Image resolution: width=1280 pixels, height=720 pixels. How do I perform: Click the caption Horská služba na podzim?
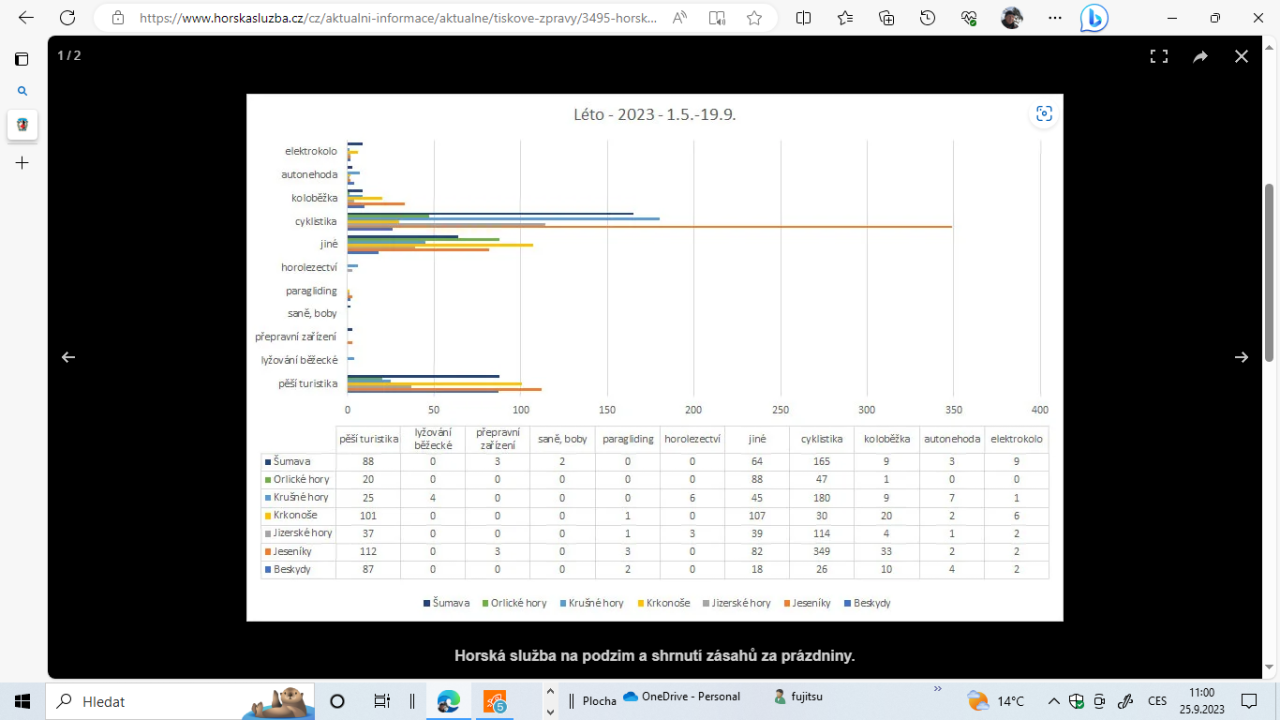655,656
